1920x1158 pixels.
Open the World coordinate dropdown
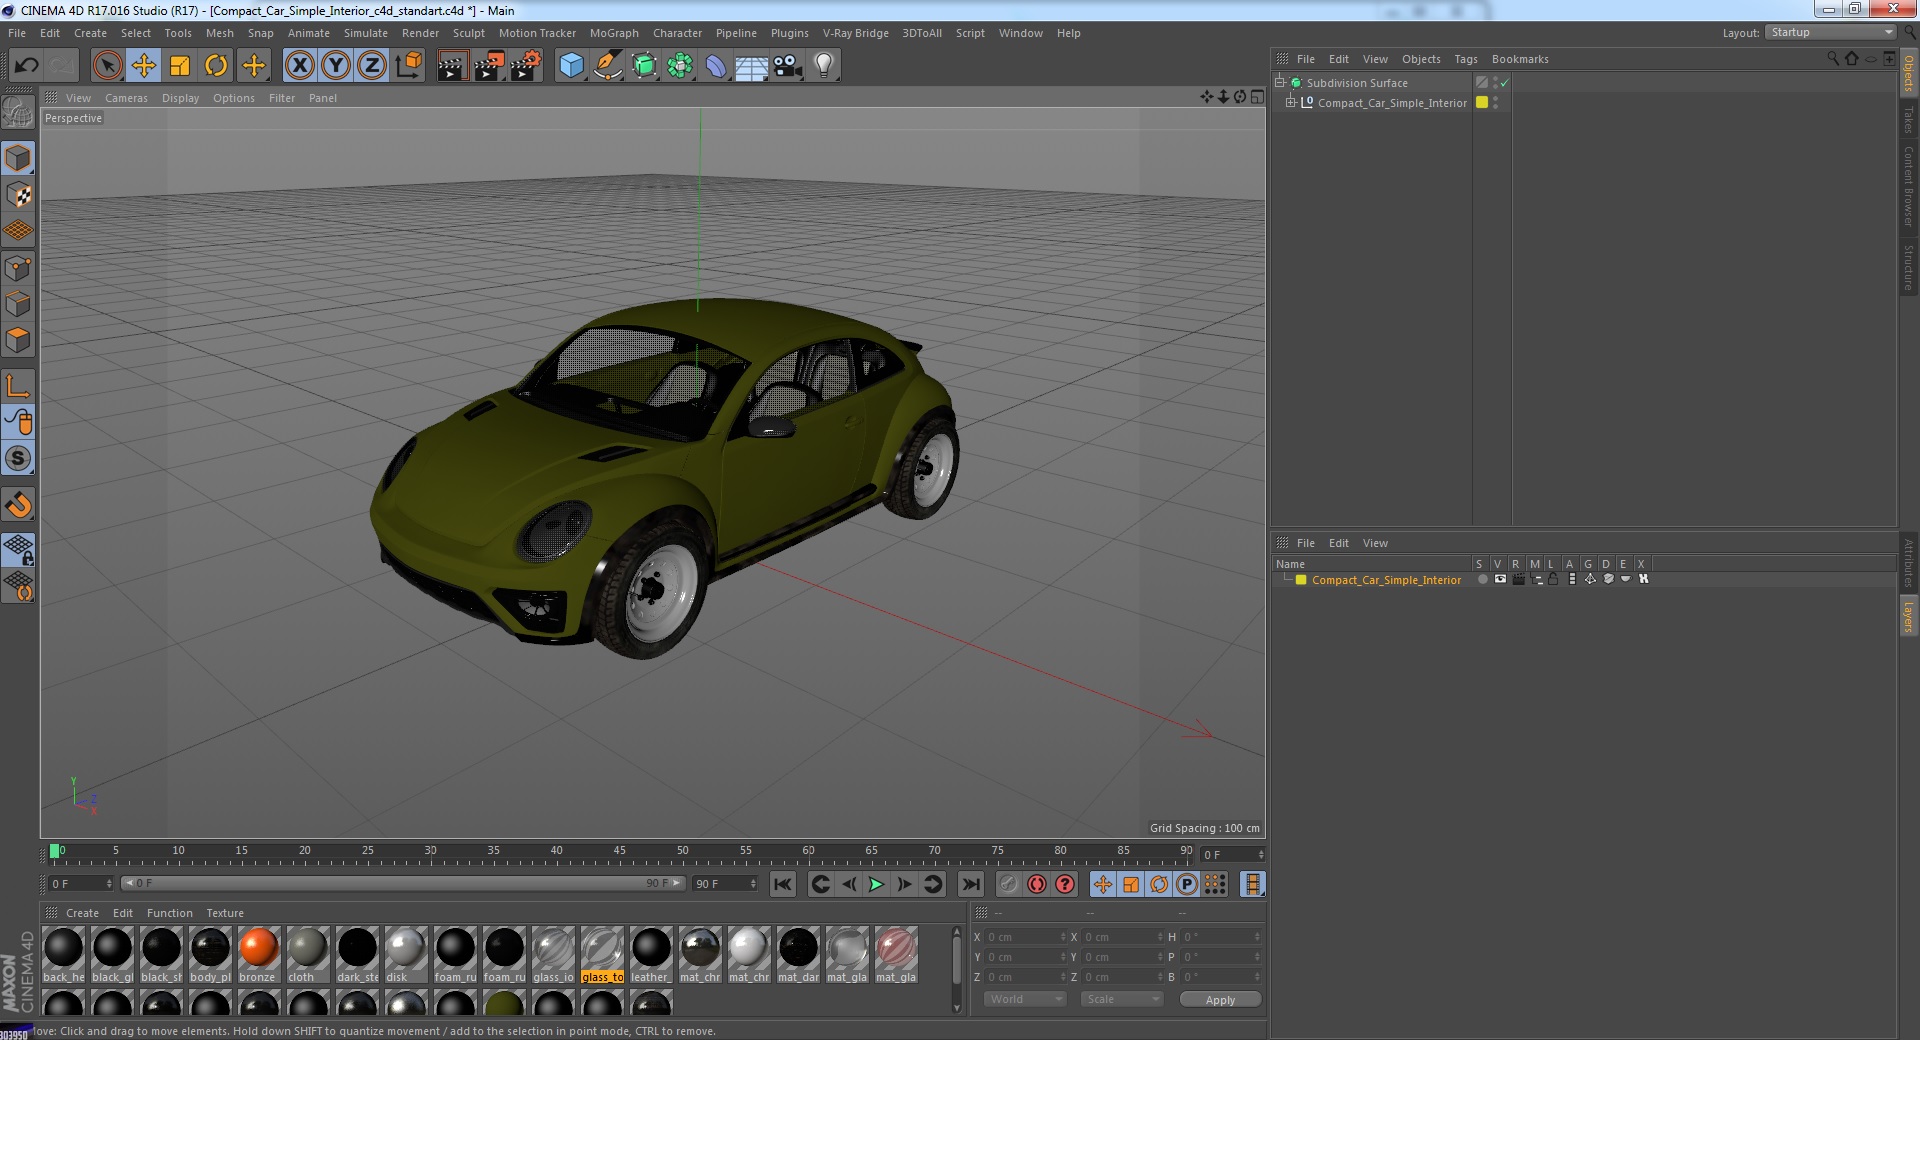click(x=1024, y=999)
